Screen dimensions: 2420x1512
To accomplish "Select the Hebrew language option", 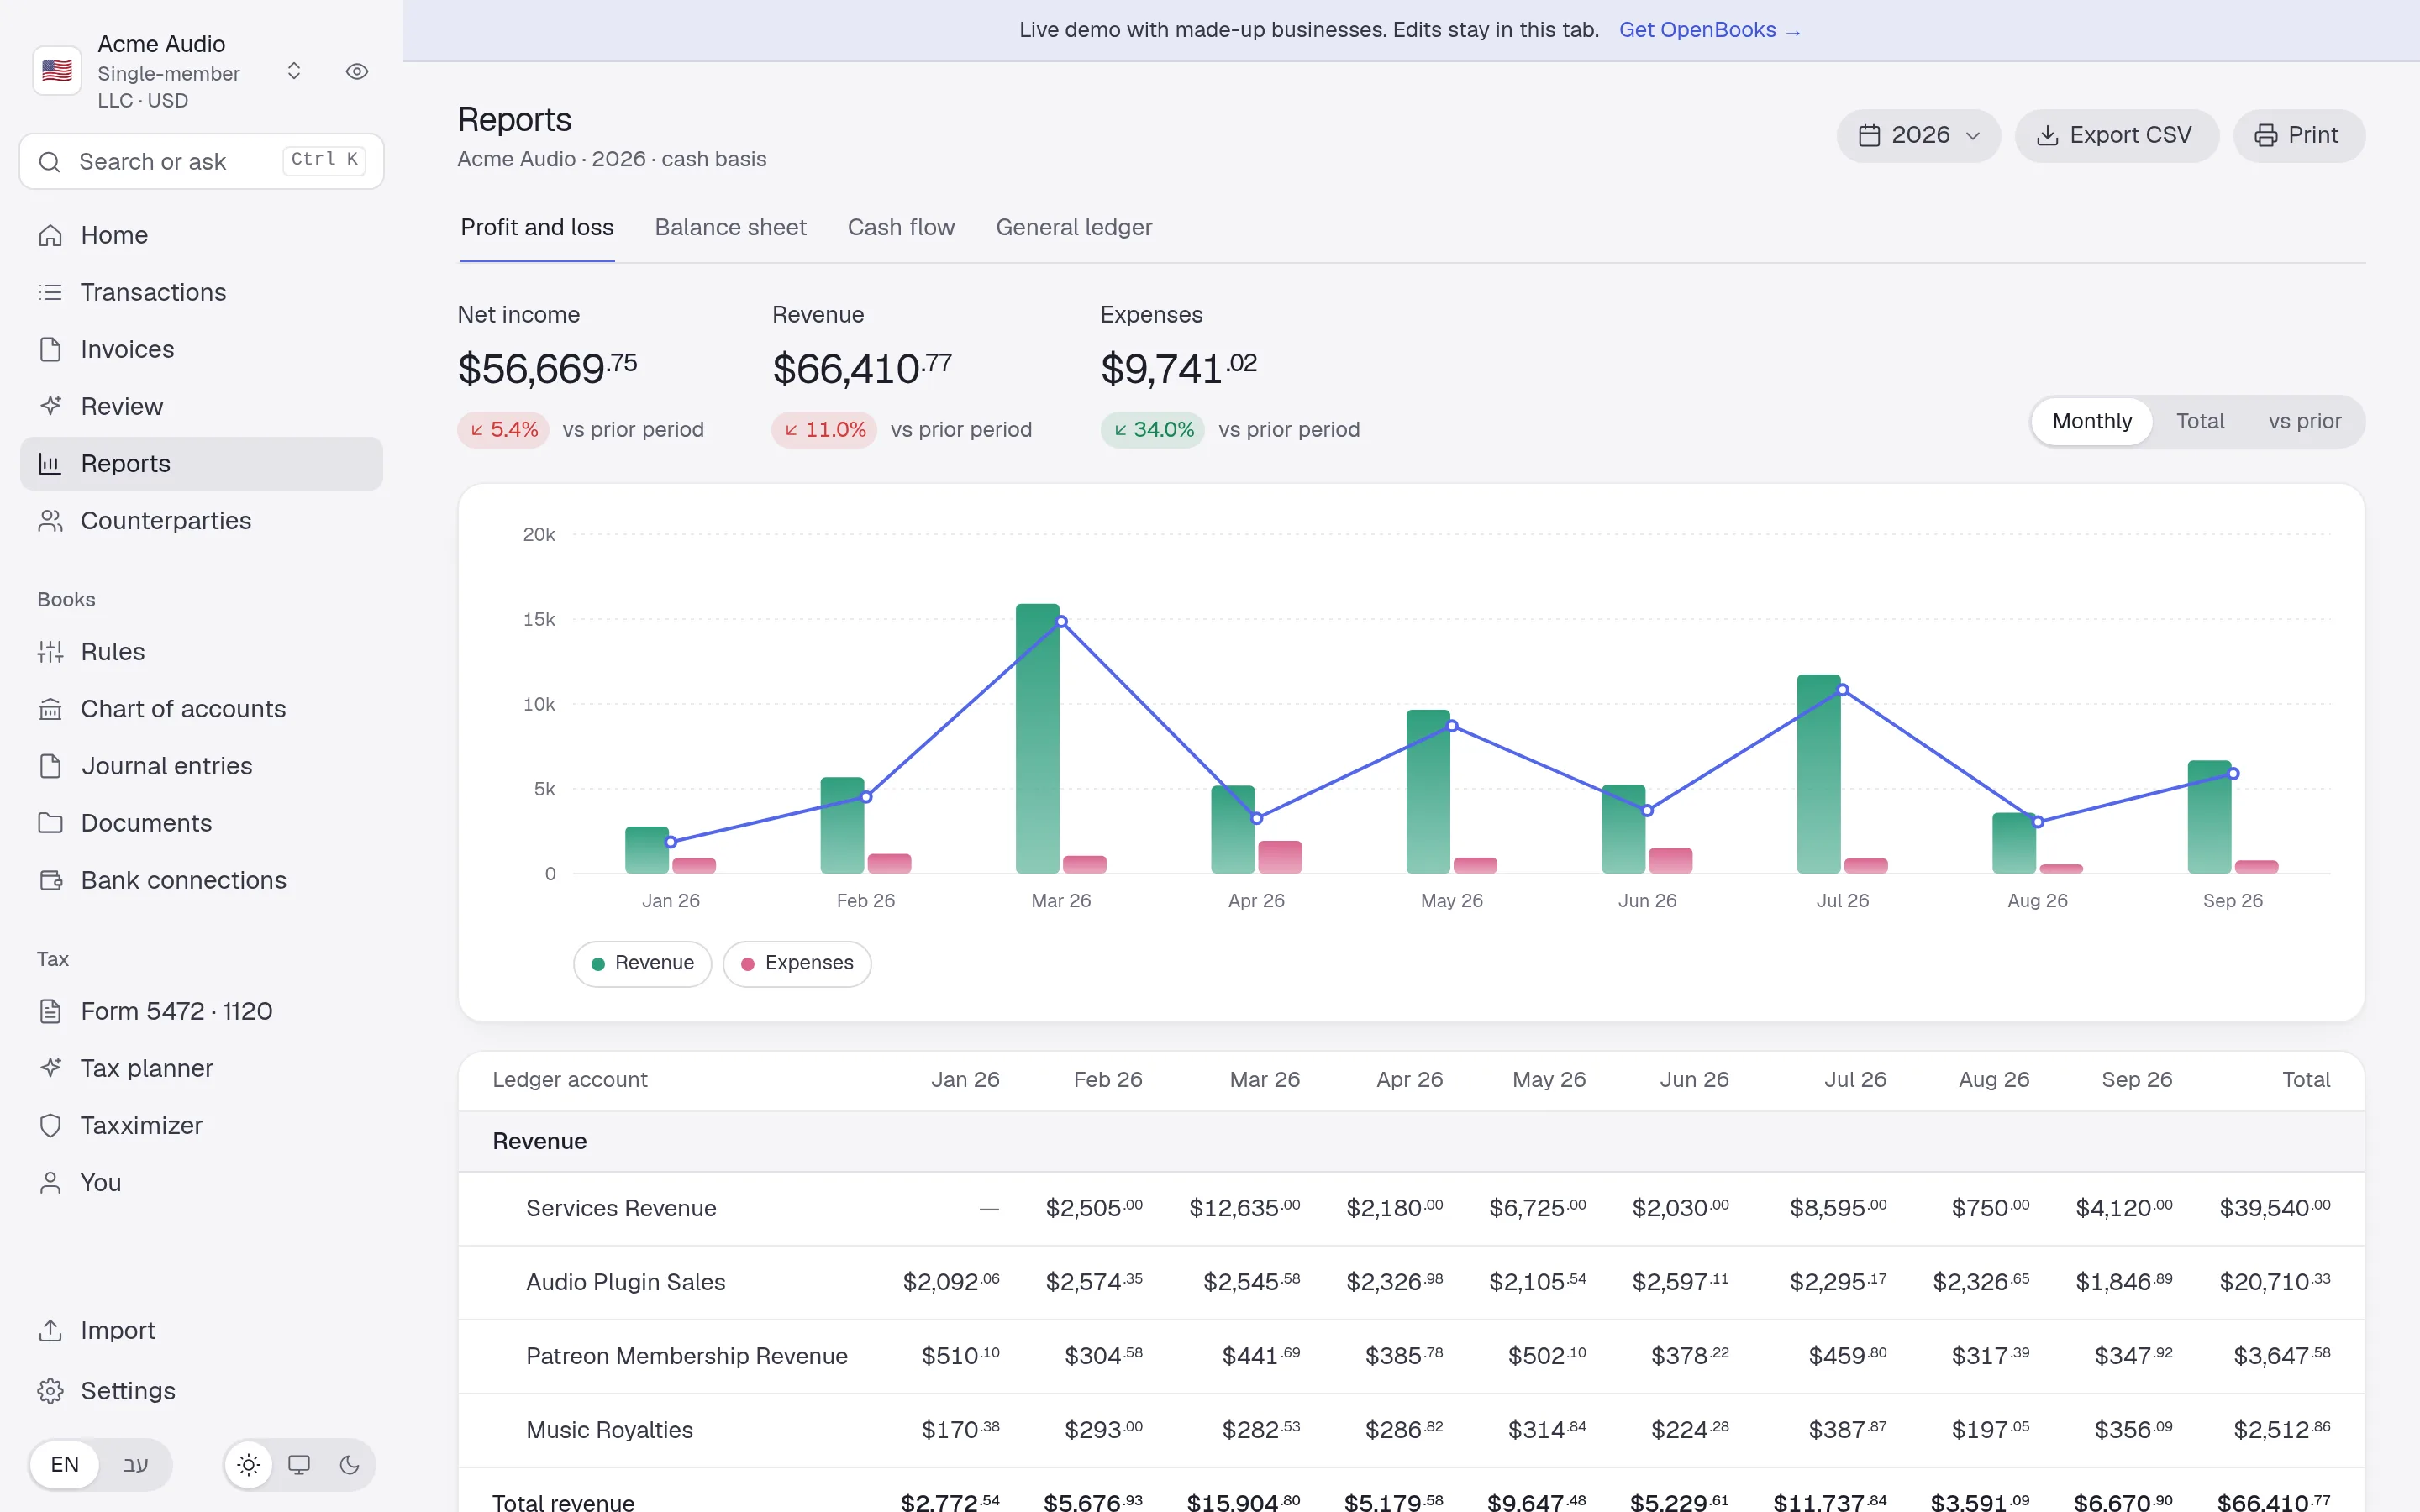I will pyautogui.click(x=136, y=1465).
